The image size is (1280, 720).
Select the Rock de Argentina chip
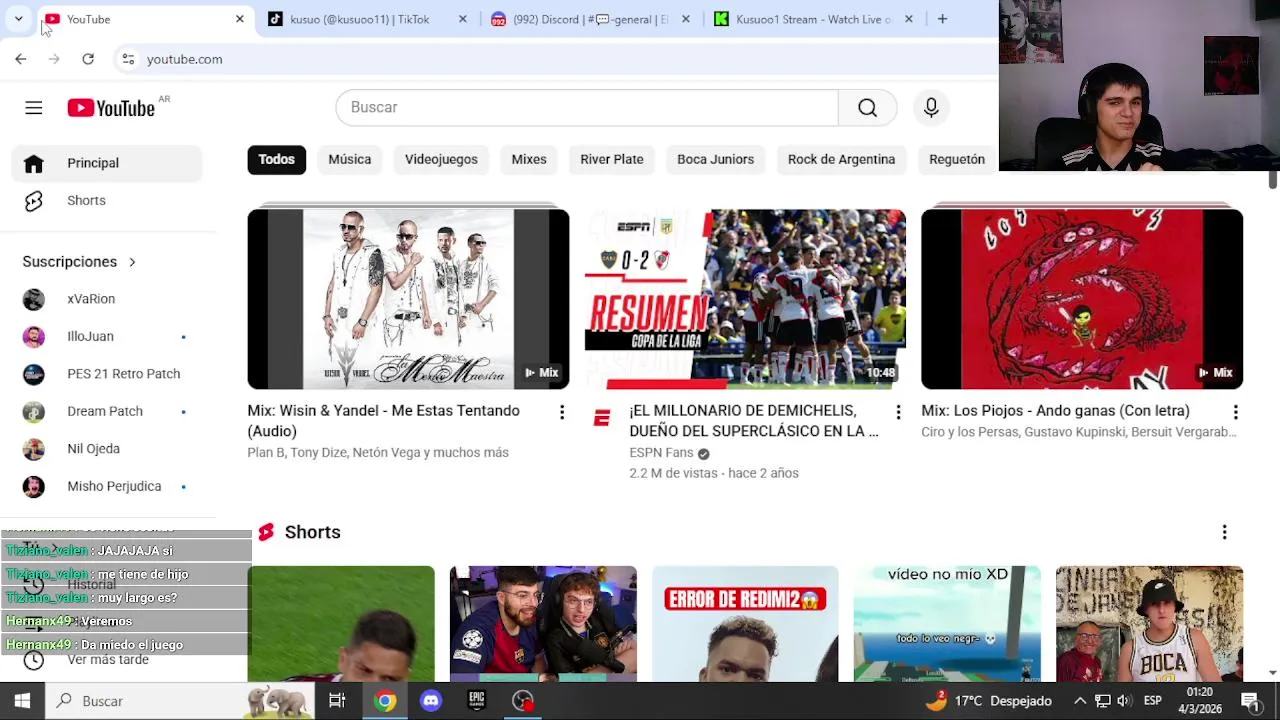(x=841, y=159)
